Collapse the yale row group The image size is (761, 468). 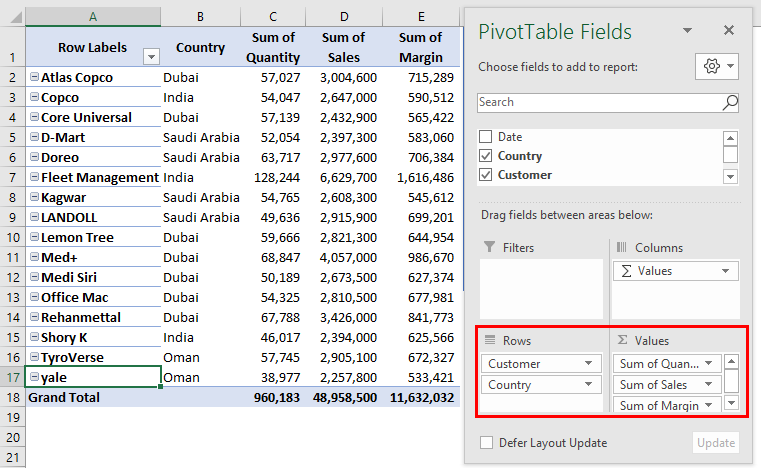pos(35,377)
